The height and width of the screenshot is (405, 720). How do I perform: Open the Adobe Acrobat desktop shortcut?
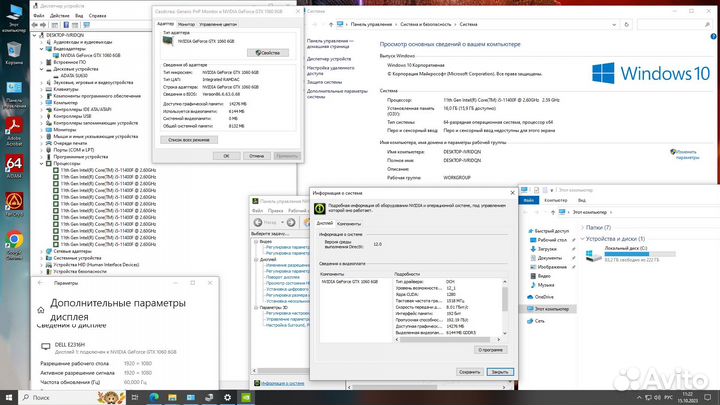pyautogui.click(x=14, y=131)
